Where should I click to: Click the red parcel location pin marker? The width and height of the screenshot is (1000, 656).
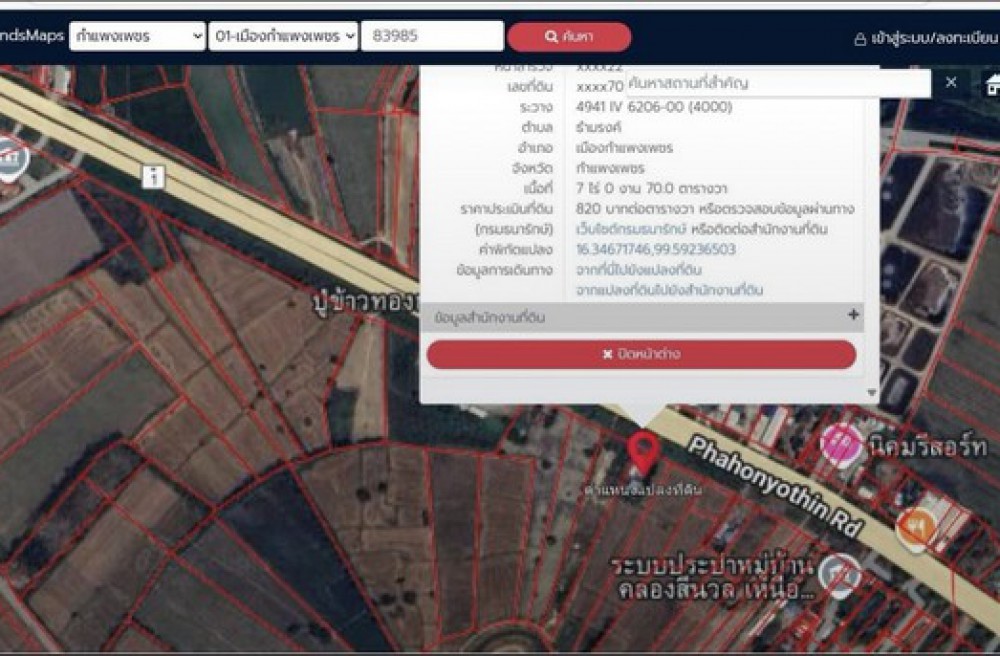(645, 451)
